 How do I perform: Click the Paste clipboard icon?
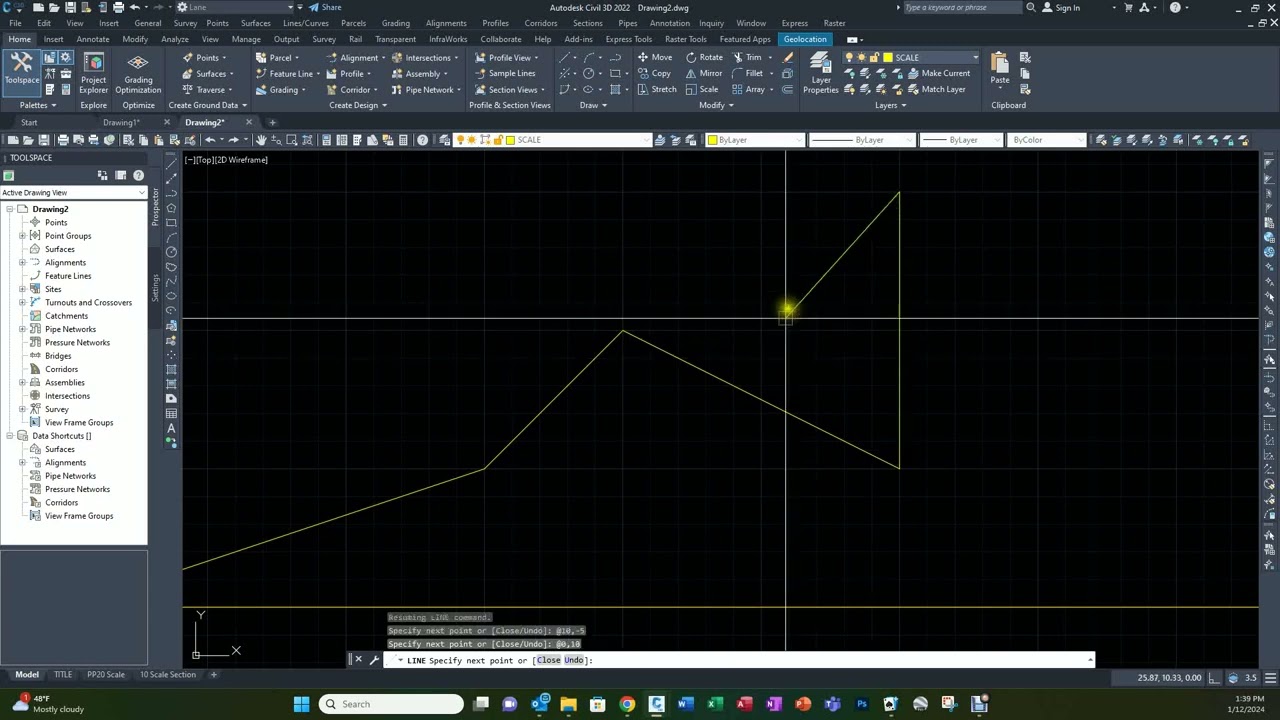point(1000,70)
